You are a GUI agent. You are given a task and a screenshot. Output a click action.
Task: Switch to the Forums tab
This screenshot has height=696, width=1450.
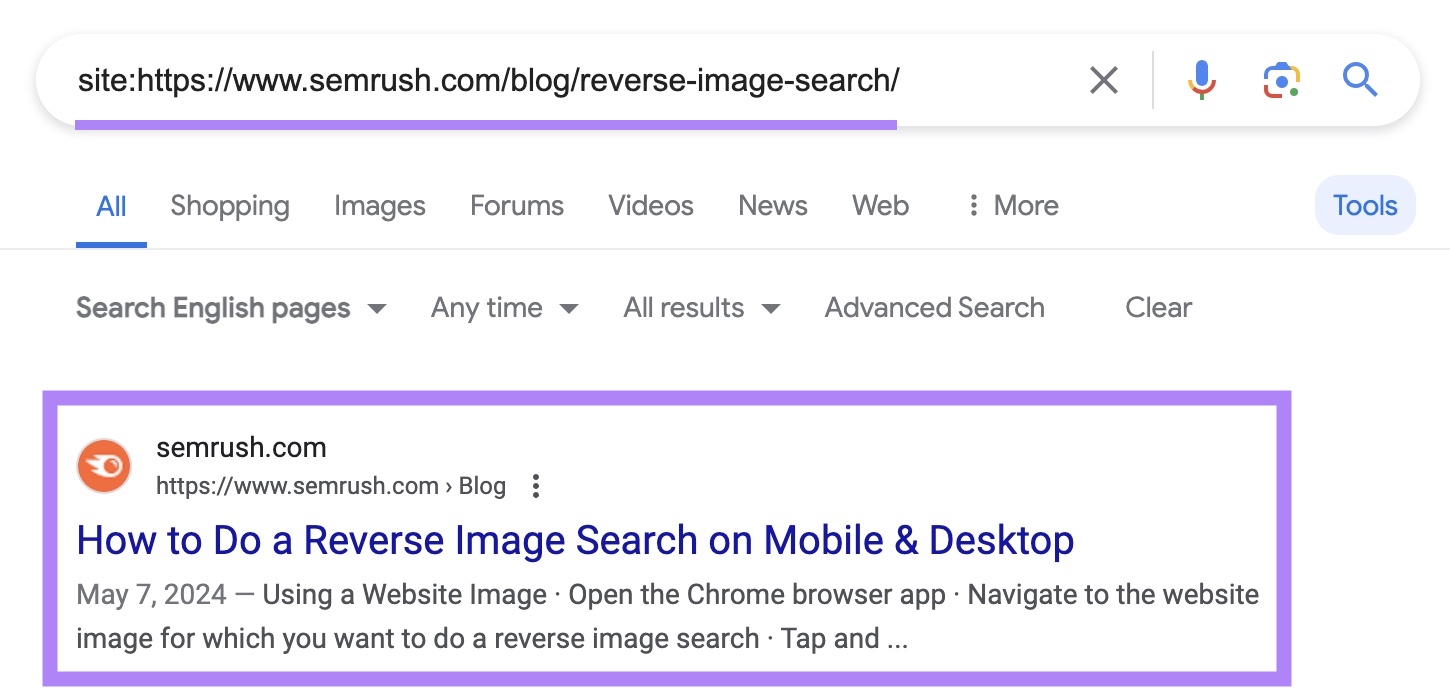pyautogui.click(x=516, y=205)
